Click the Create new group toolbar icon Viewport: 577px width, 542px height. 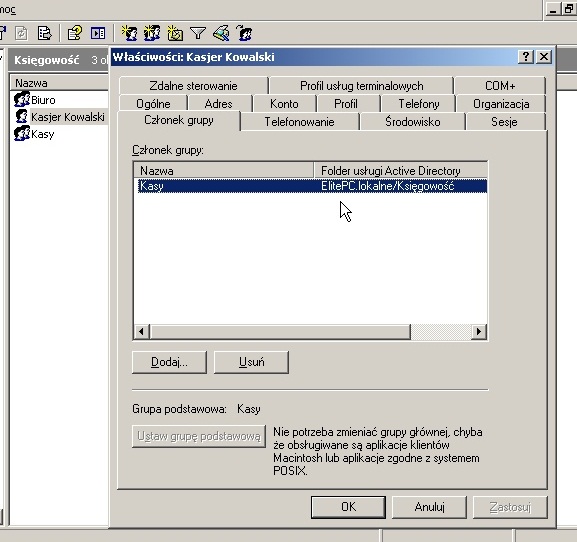(152, 33)
